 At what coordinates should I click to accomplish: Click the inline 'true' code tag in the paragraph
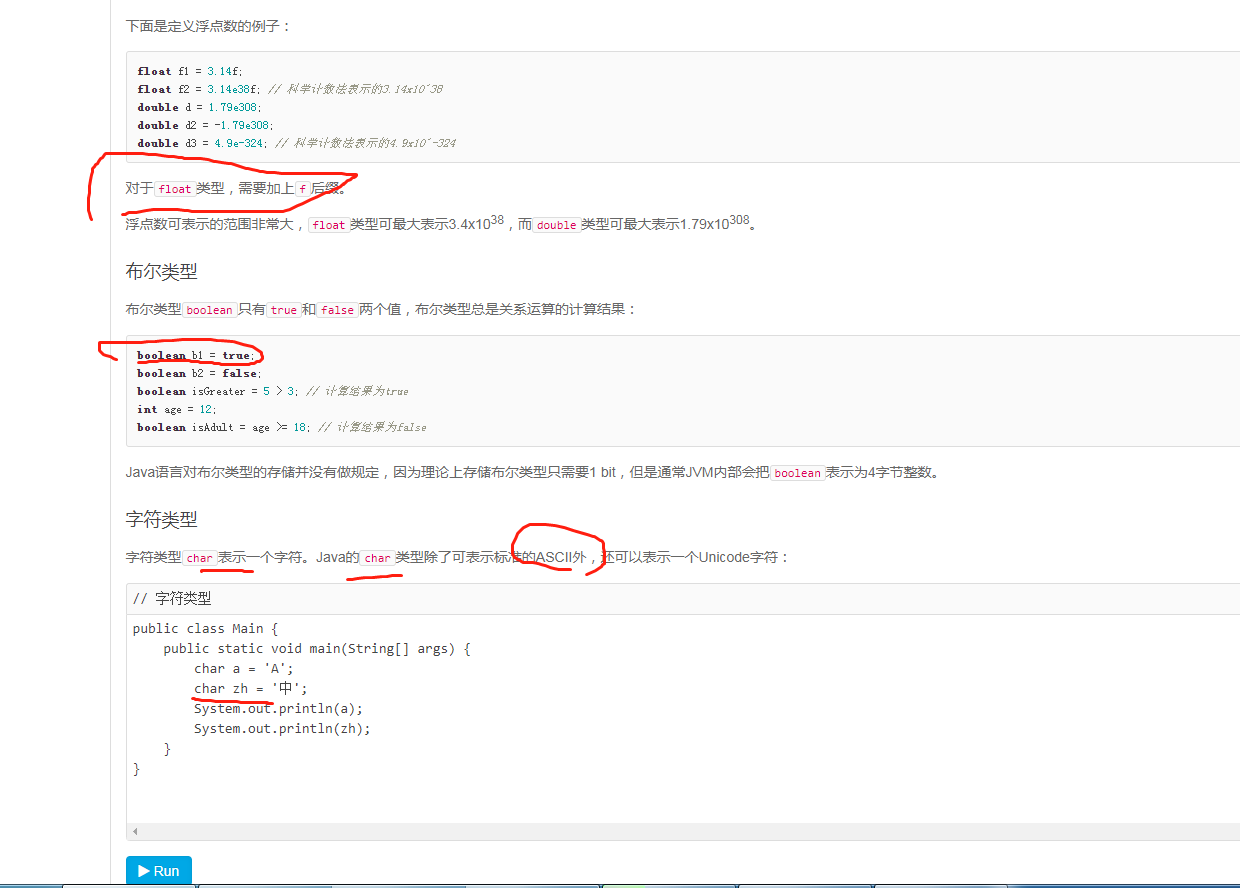pyautogui.click(x=284, y=310)
